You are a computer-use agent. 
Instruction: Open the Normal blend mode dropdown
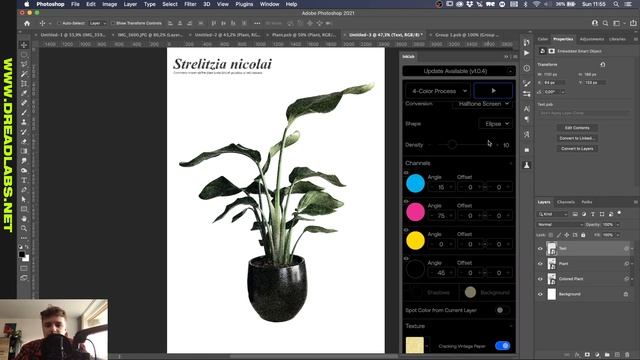pyautogui.click(x=560, y=224)
